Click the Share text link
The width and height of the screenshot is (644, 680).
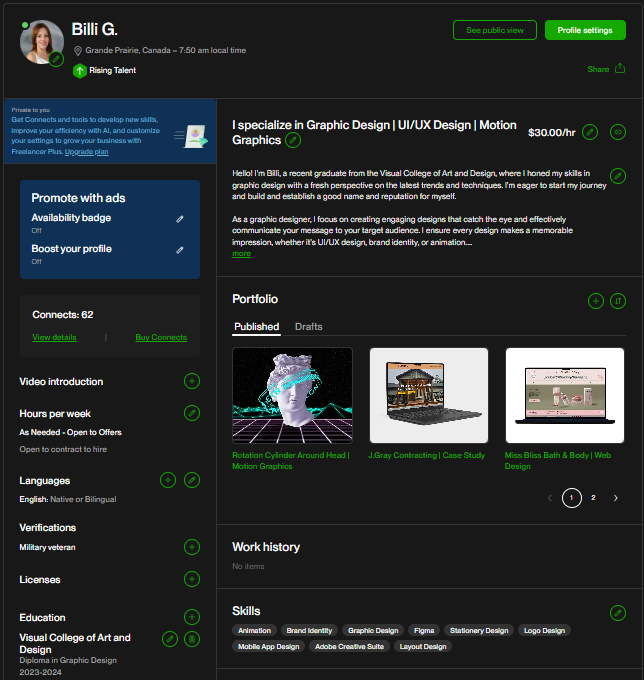click(598, 69)
